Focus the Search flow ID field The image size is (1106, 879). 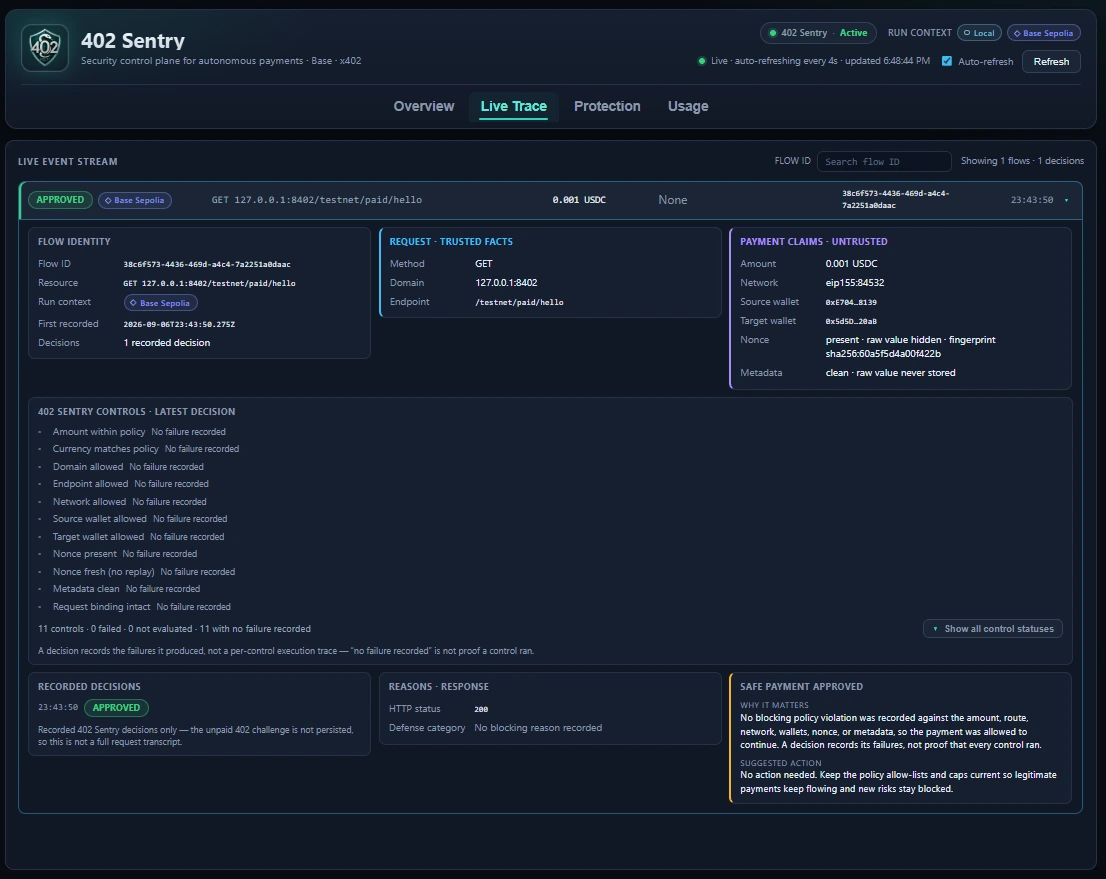point(884,162)
